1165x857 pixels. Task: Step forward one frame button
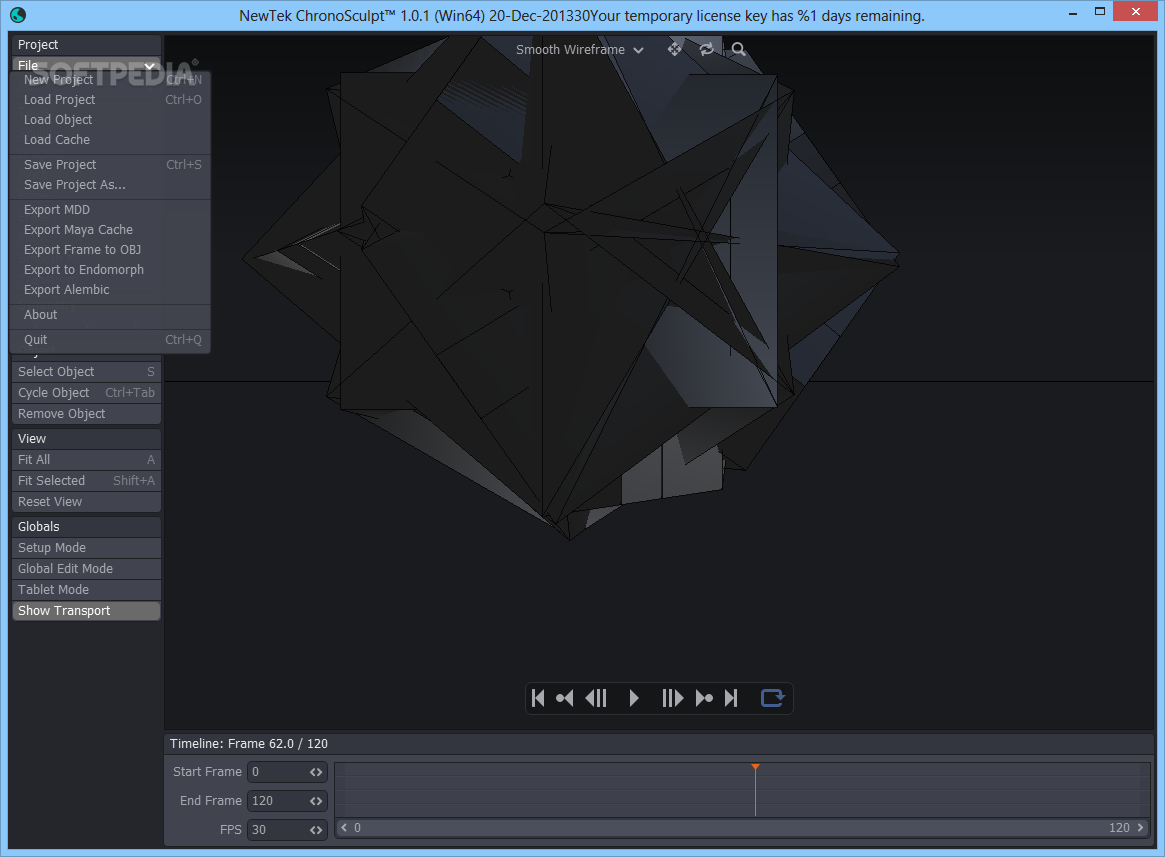click(672, 698)
